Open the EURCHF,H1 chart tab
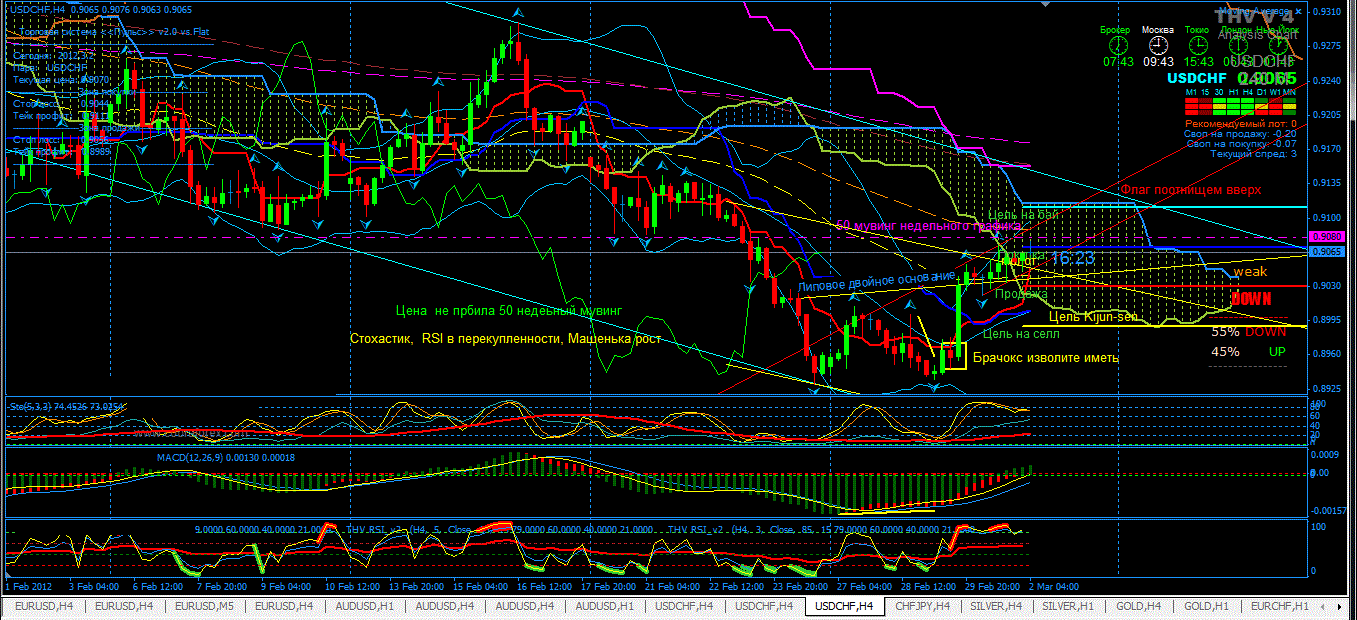Image resolution: width=1357 pixels, height=620 pixels. click(1280, 607)
